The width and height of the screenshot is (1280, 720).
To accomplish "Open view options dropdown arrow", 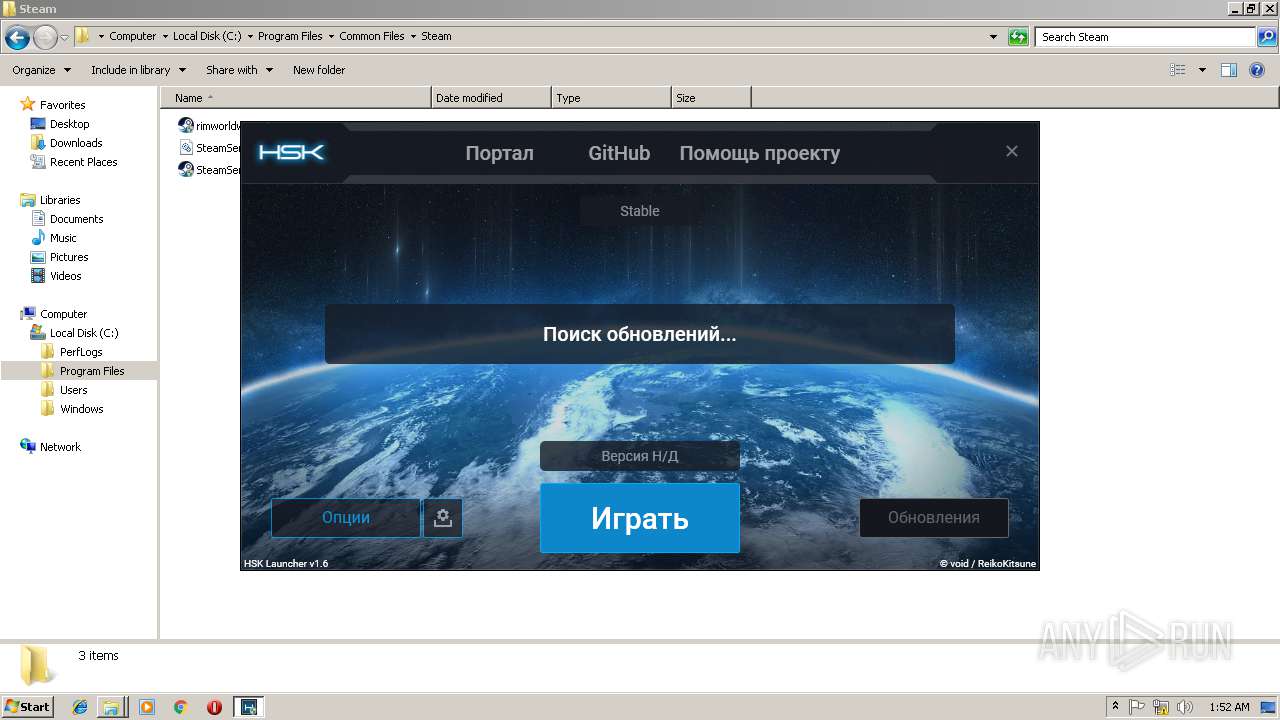I will (1202, 70).
